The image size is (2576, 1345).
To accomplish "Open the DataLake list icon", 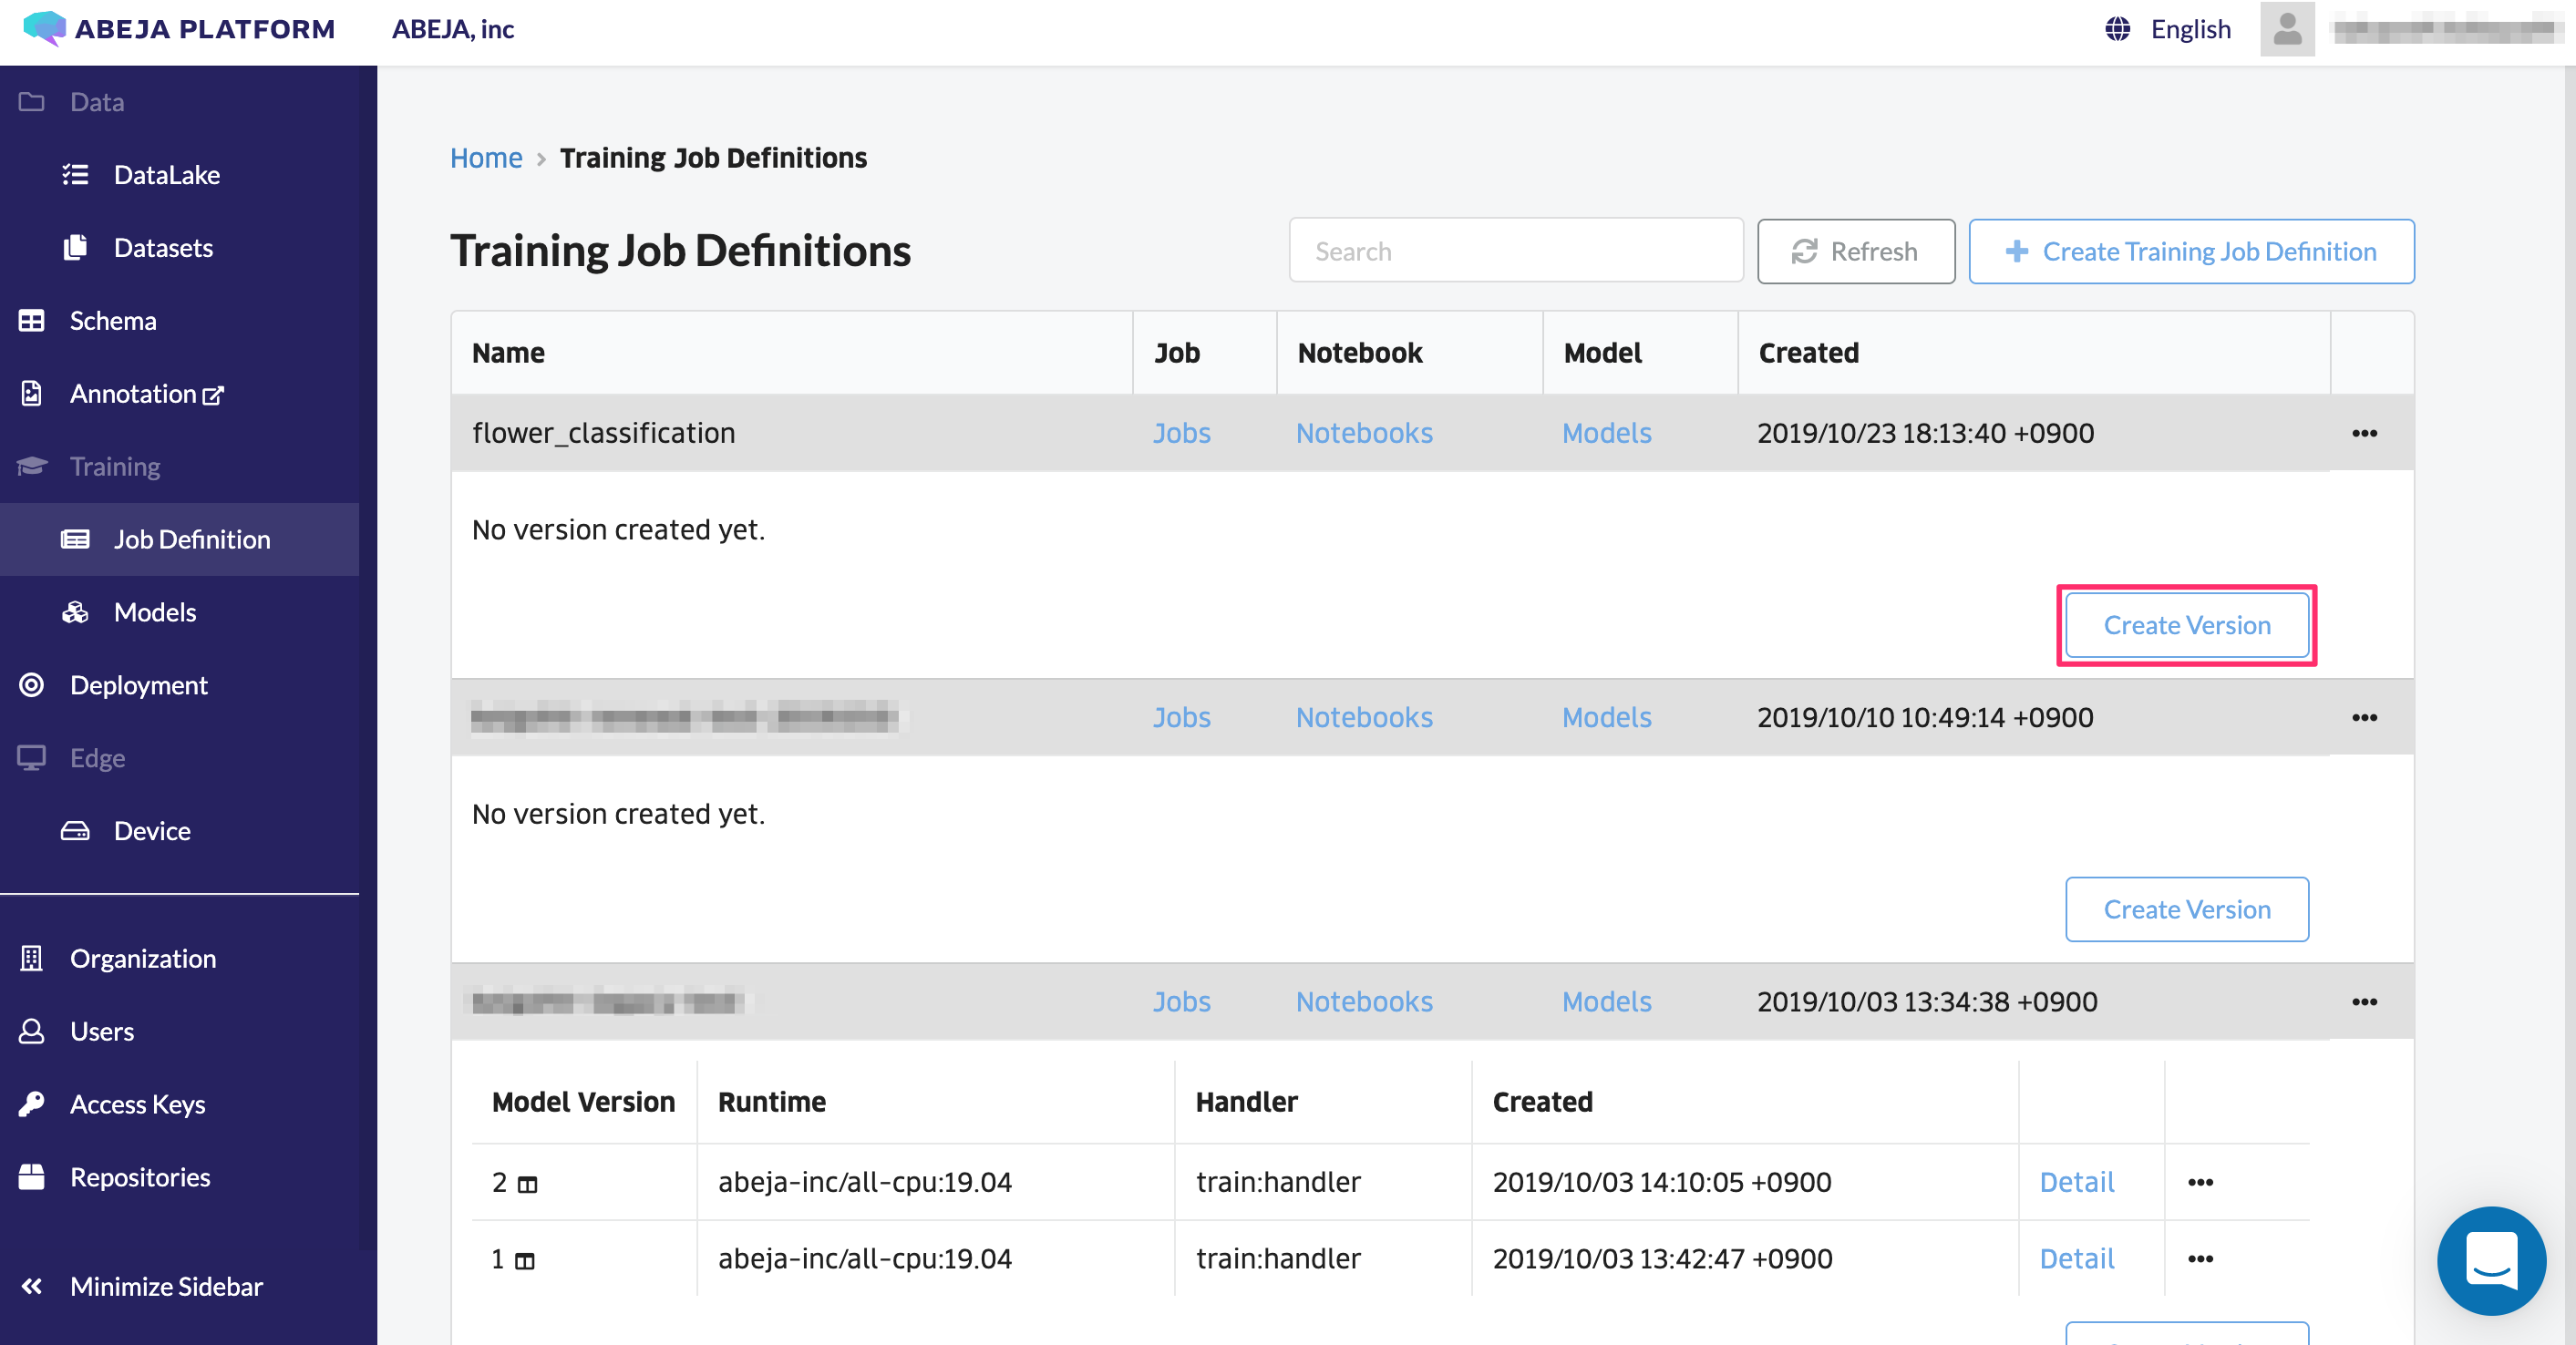I will 75,175.
